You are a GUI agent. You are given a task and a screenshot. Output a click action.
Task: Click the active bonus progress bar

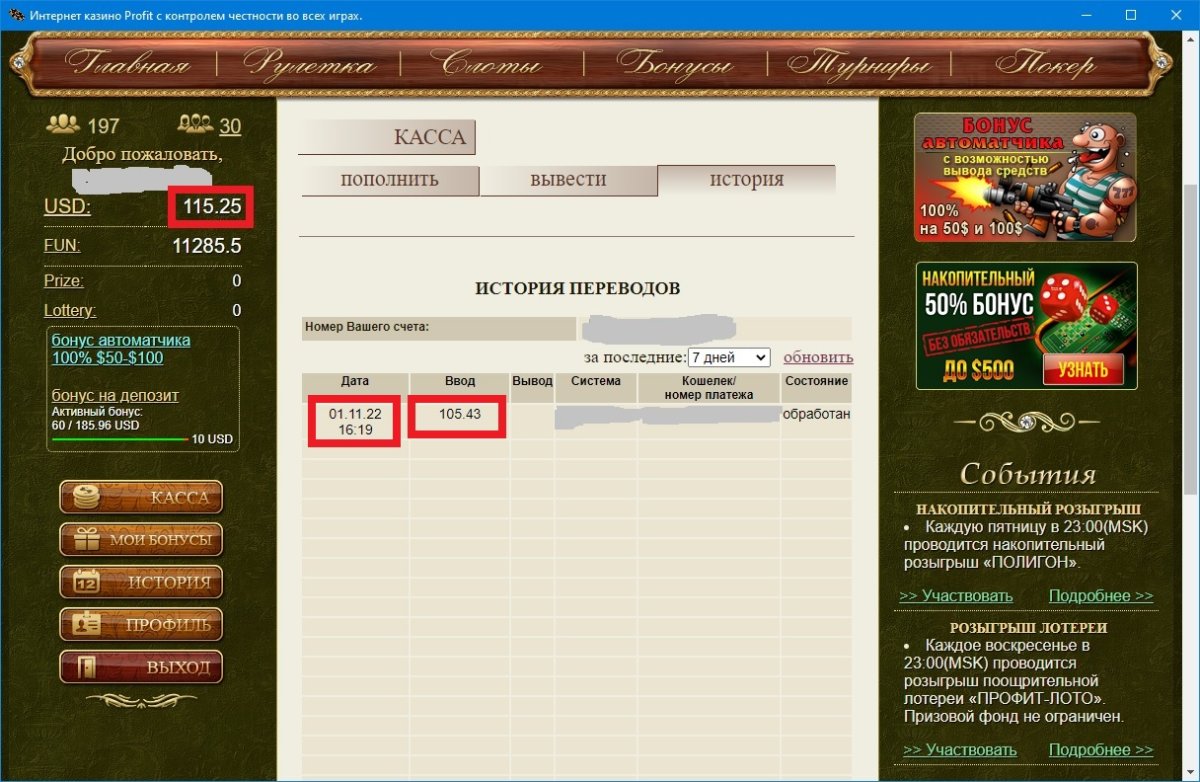pos(119,439)
